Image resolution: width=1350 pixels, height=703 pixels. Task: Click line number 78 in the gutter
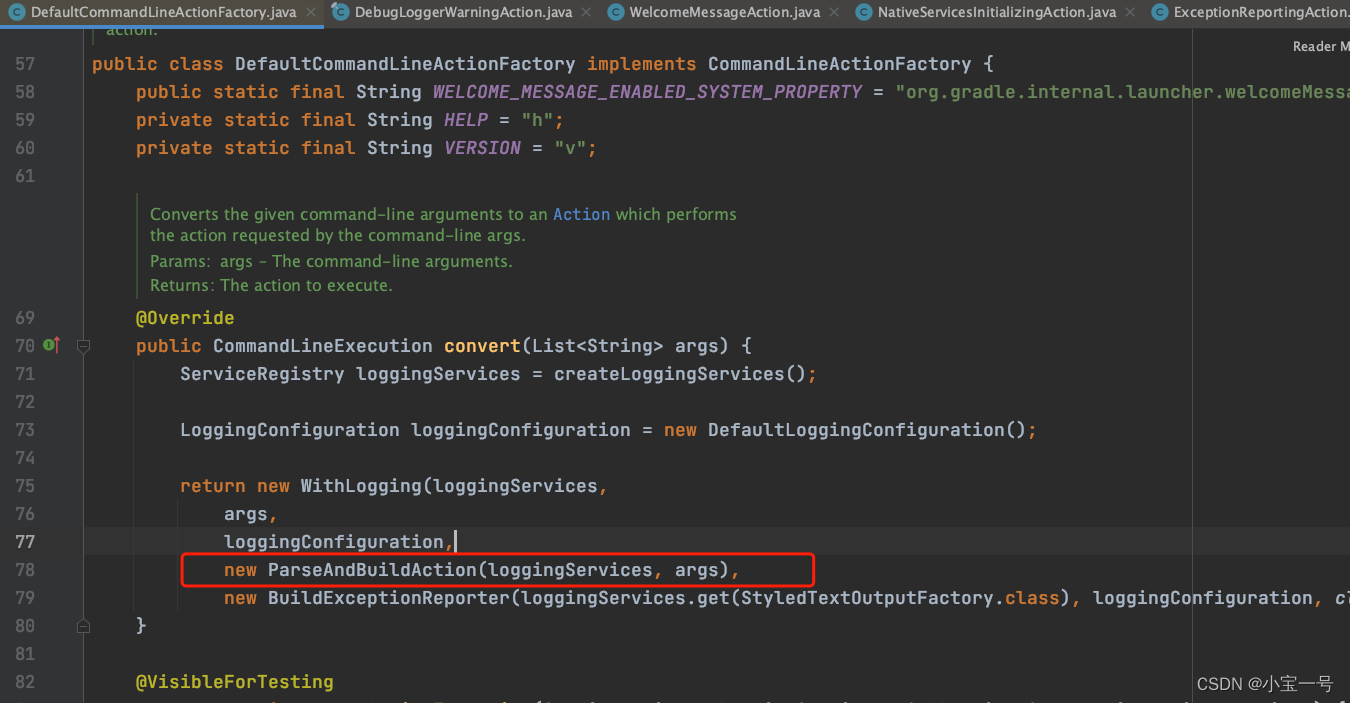pyautogui.click(x=24, y=570)
